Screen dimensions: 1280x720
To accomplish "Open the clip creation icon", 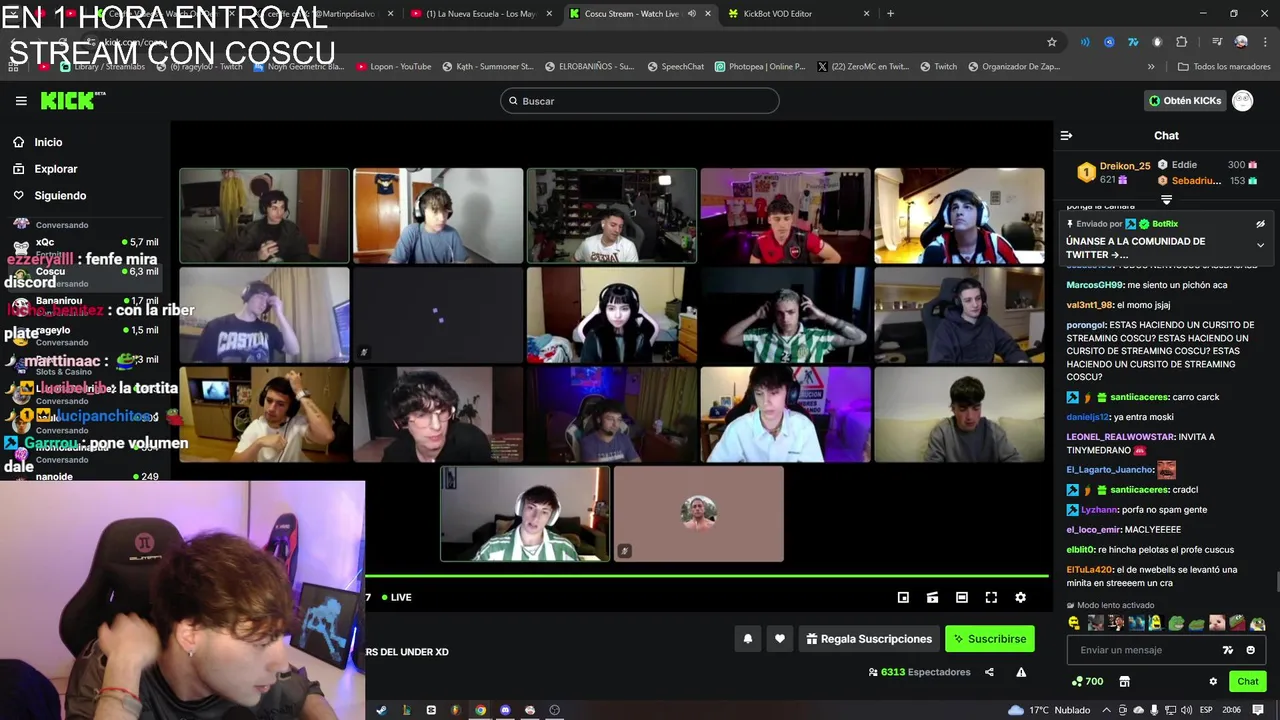I will [x=932, y=597].
